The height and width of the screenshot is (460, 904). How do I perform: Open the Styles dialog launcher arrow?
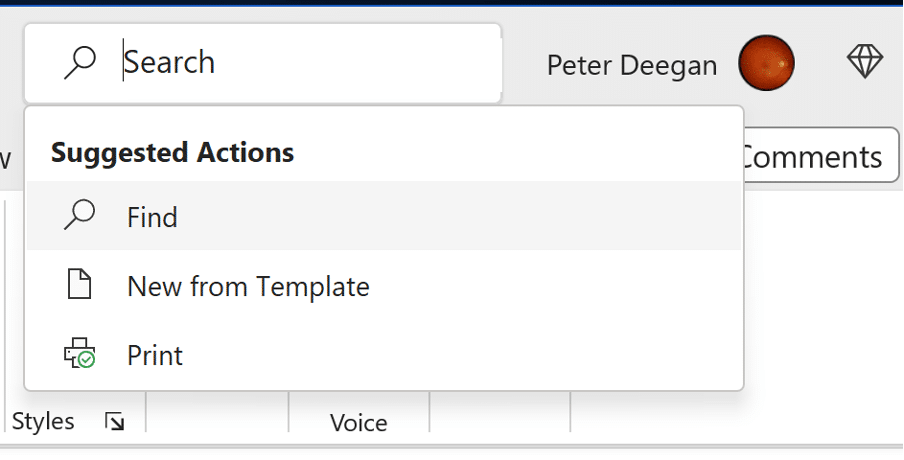(114, 421)
